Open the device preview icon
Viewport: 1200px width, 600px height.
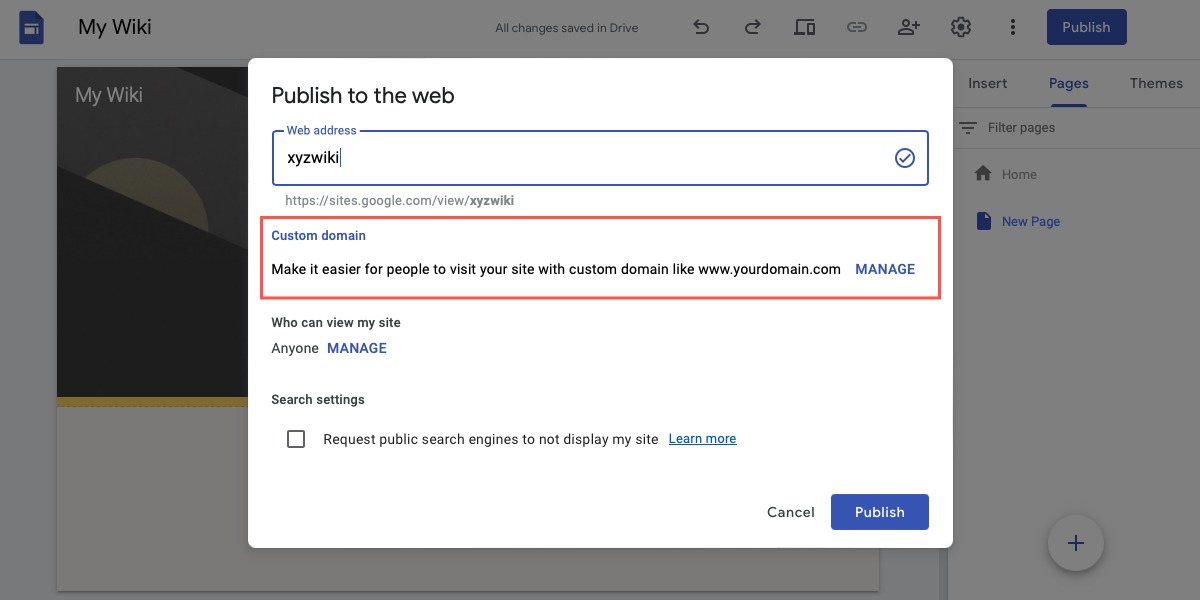coord(805,27)
